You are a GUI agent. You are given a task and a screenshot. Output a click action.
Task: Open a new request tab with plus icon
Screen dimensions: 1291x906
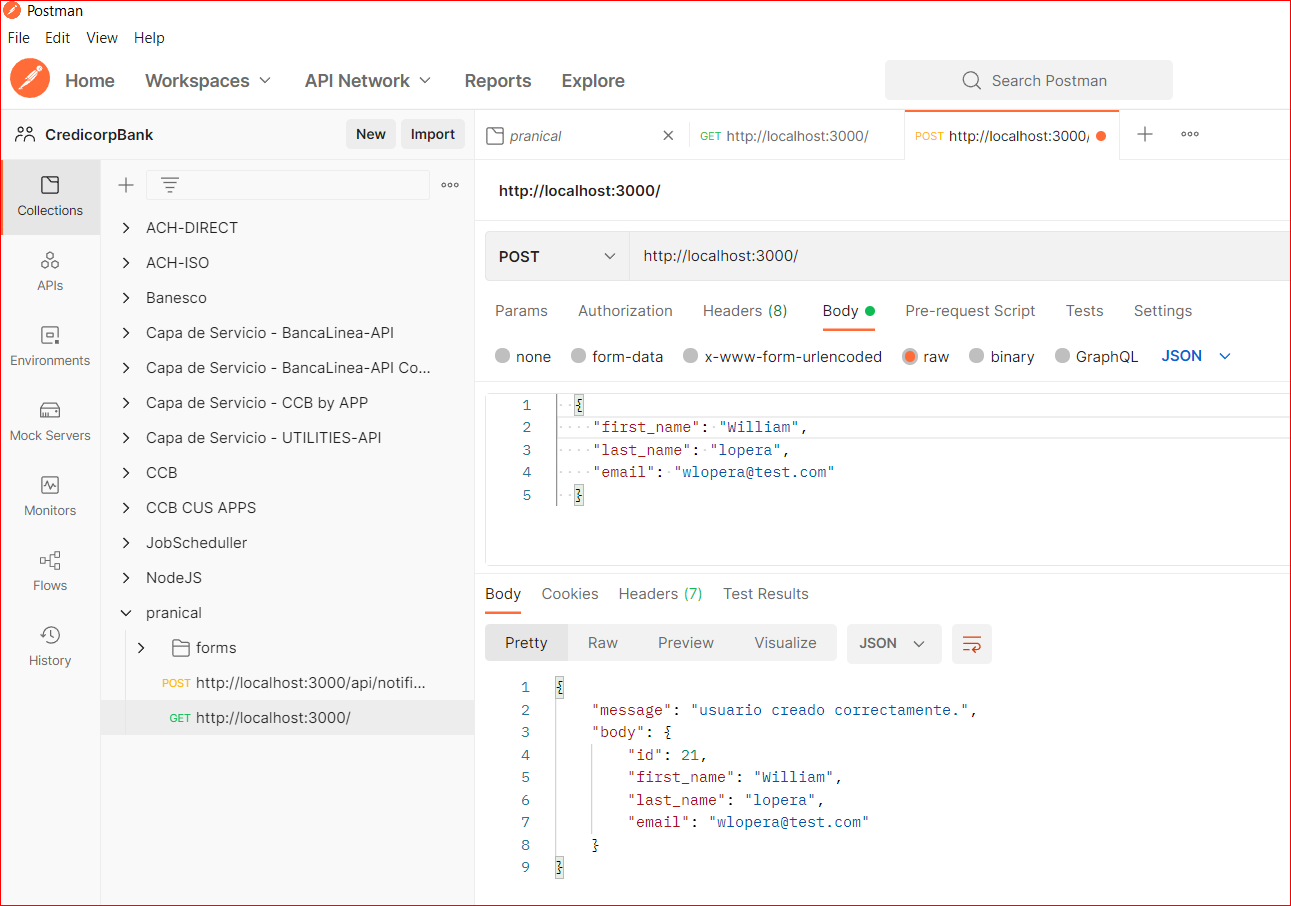click(x=1145, y=134)
